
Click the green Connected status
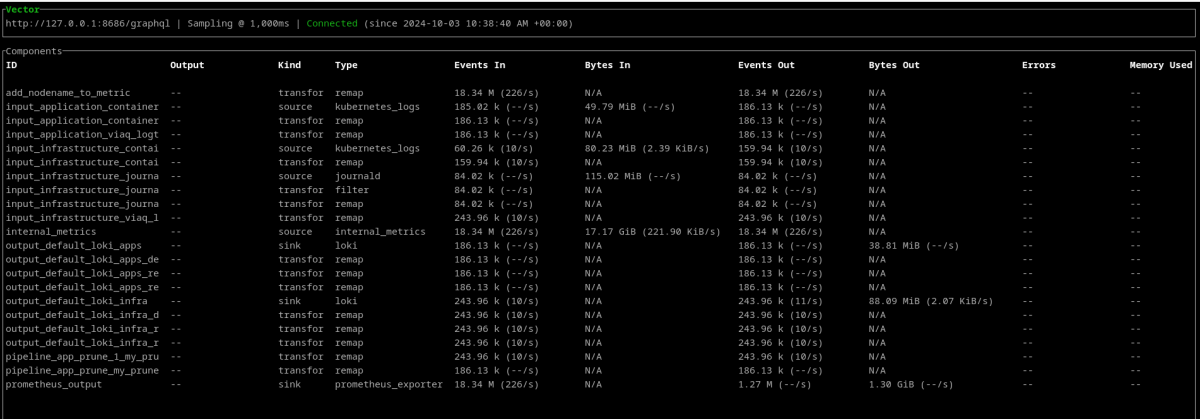coord(334,22)
